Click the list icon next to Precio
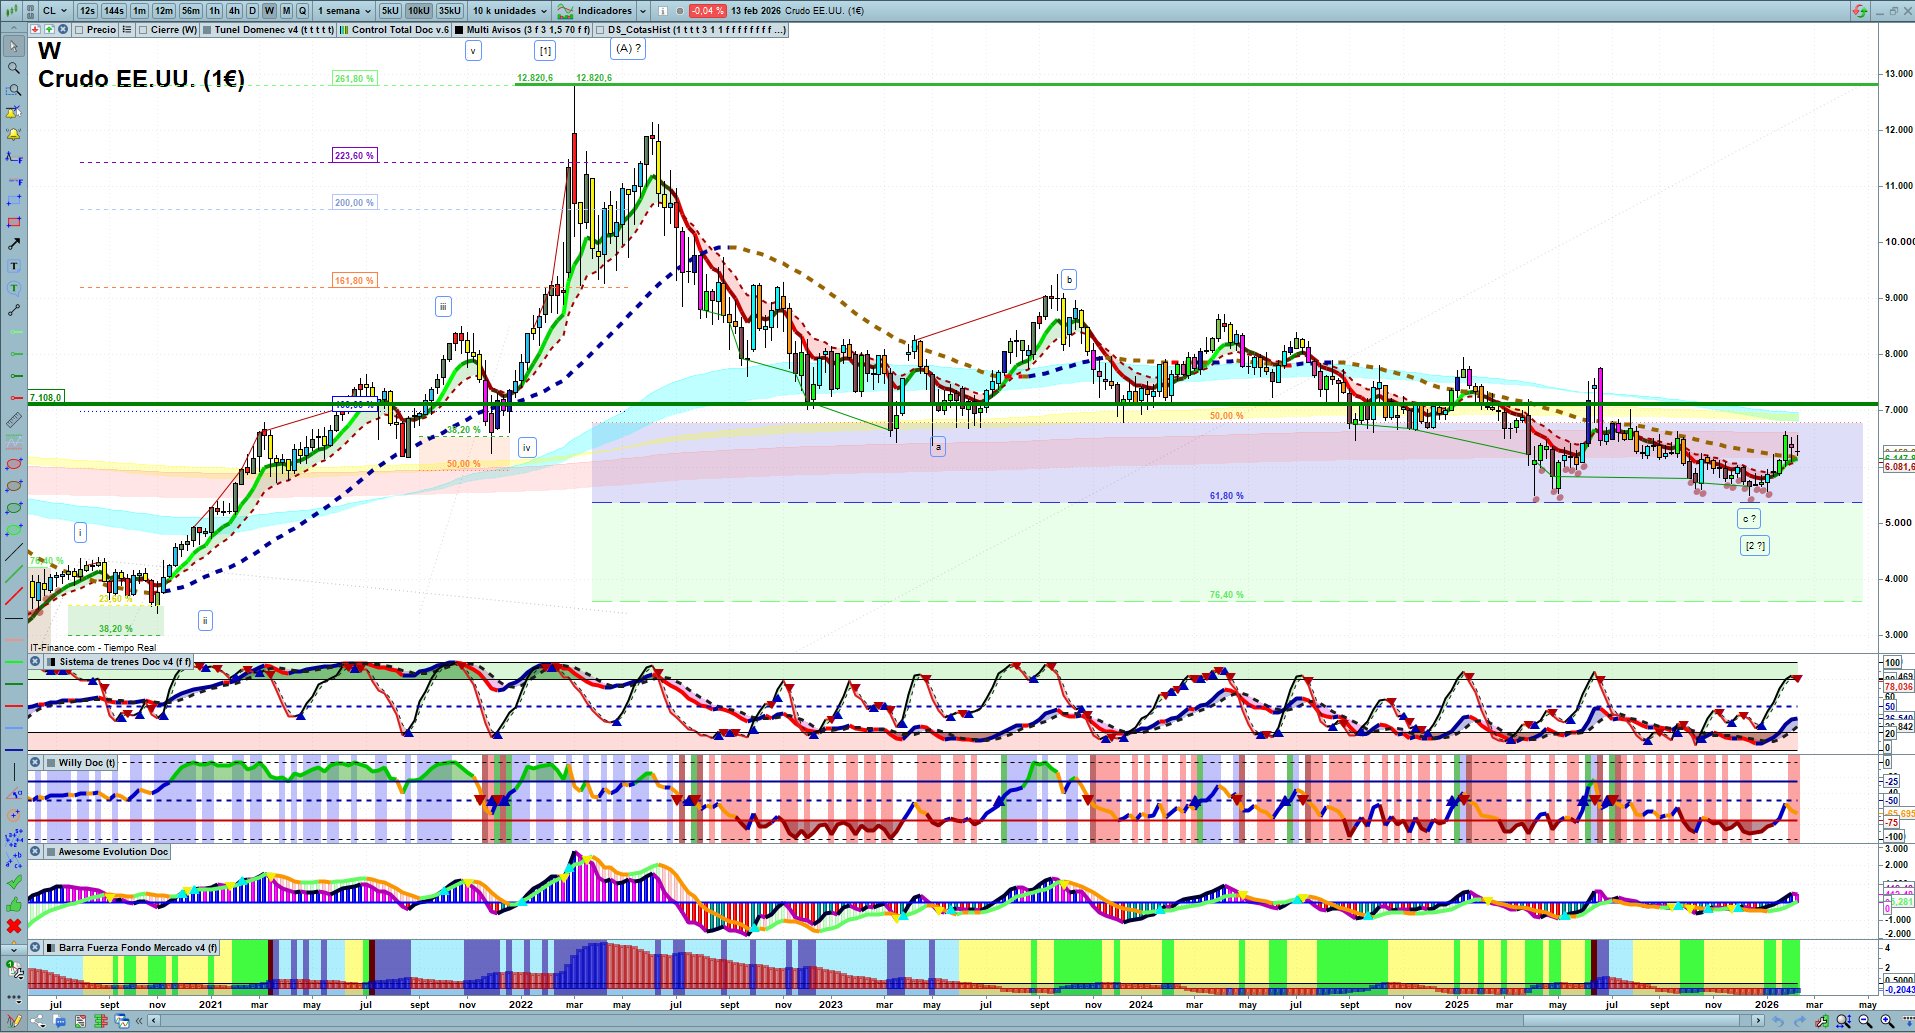This screenshot has width=1915, height=1033. (x=127, y=30)
